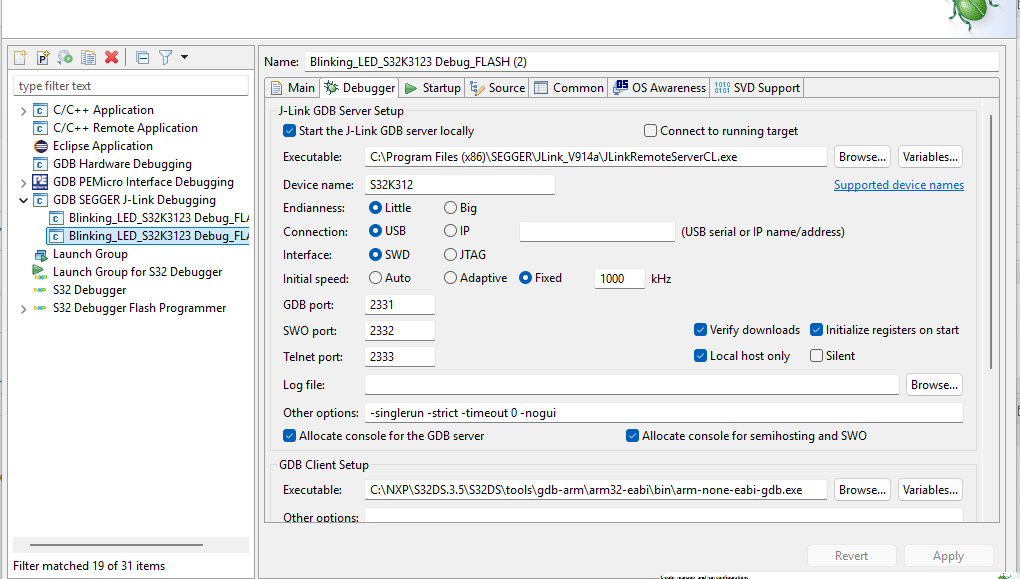This screenshot has height=579, width=1020.
Task: Switch to the Common tab
Action: click(x=569, y=88)
